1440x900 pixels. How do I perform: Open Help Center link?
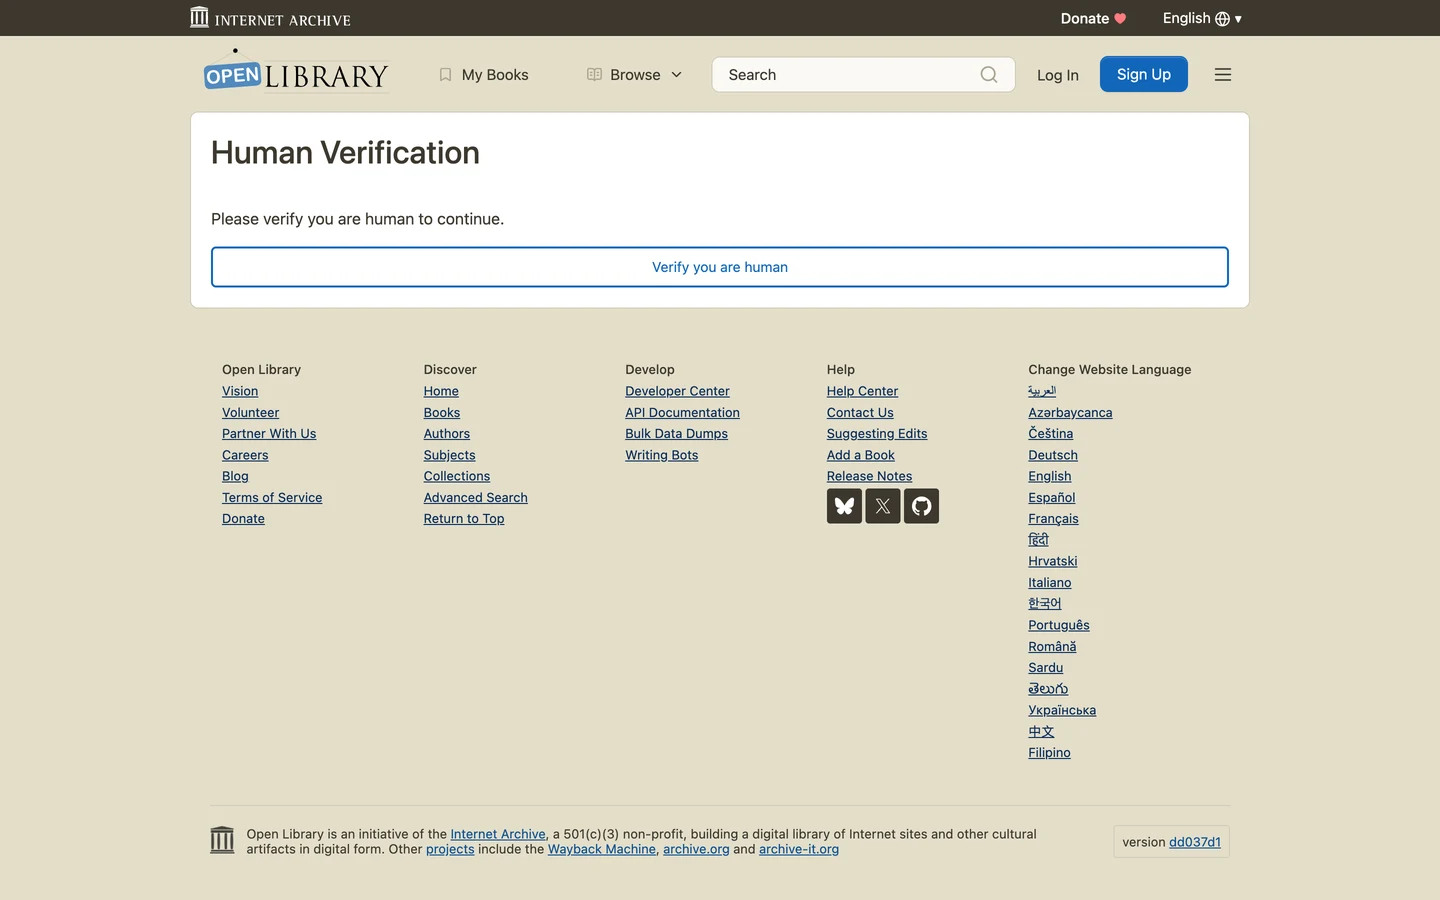(x=862, y=391)
